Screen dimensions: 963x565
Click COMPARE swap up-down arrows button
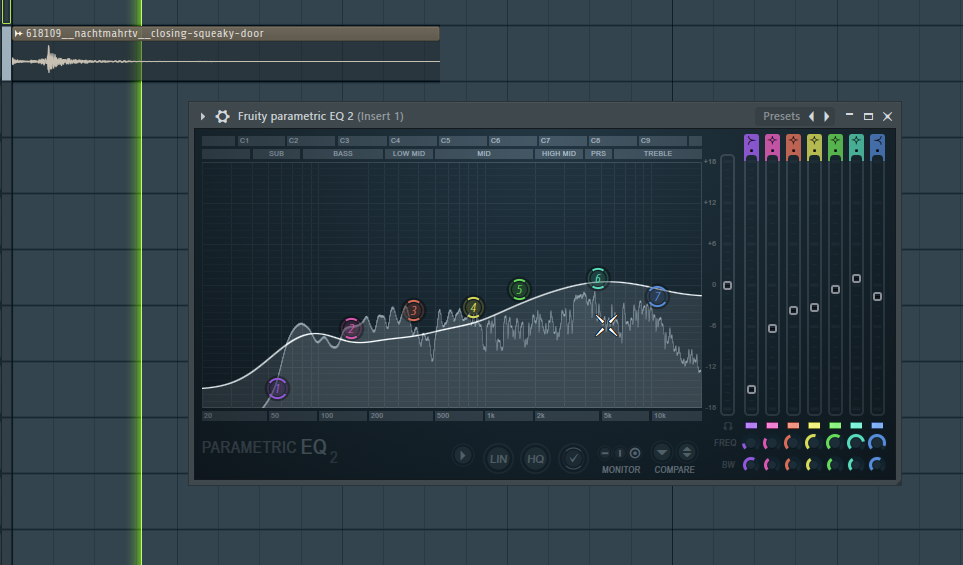(x=687, y=453)
